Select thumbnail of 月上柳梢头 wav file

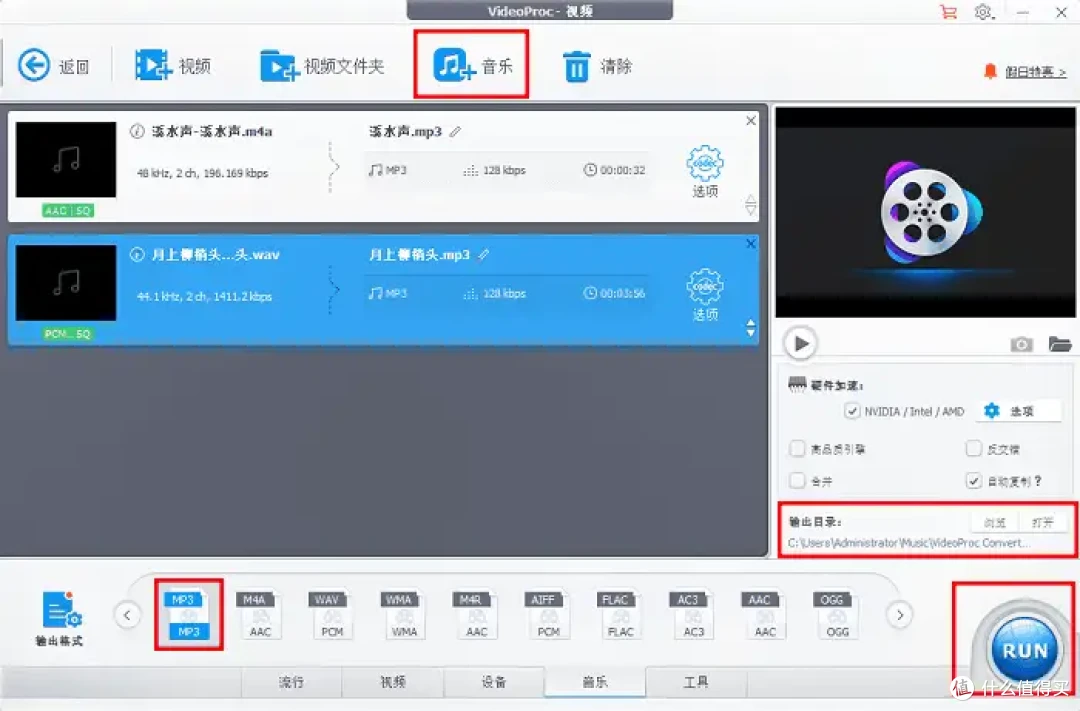coord(66,282)
